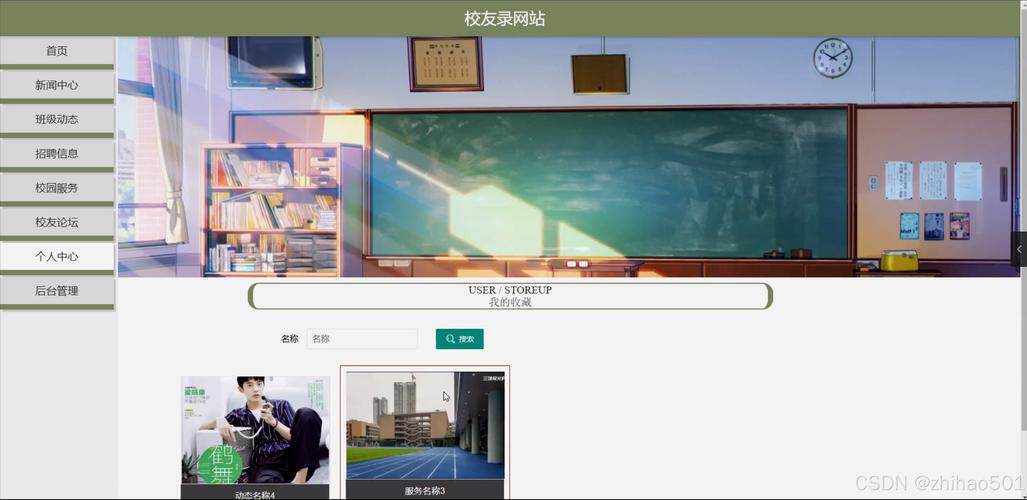This screenshot has height=500, width=1027.
Task: Open the 服务名称3 campus thumbnail
Action: click(425, 426)
